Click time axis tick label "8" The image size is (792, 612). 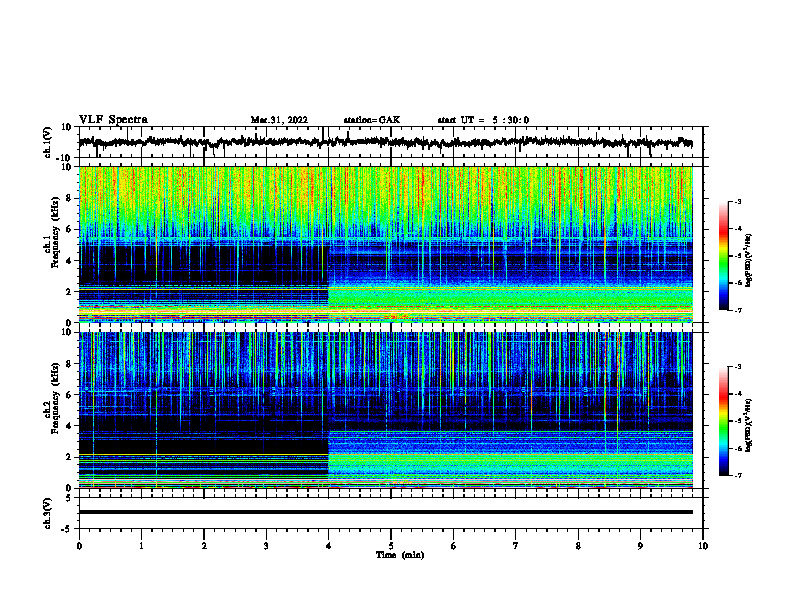coord(578,546)
